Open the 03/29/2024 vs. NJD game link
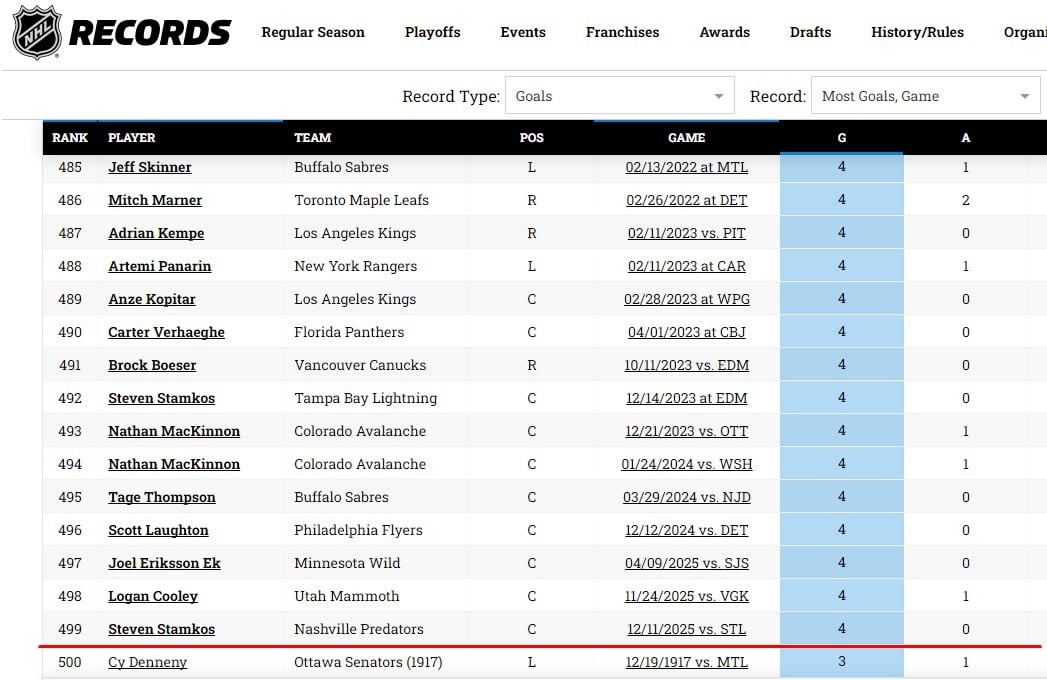Screen dimensions: 1047x680 tap(686, 497)
